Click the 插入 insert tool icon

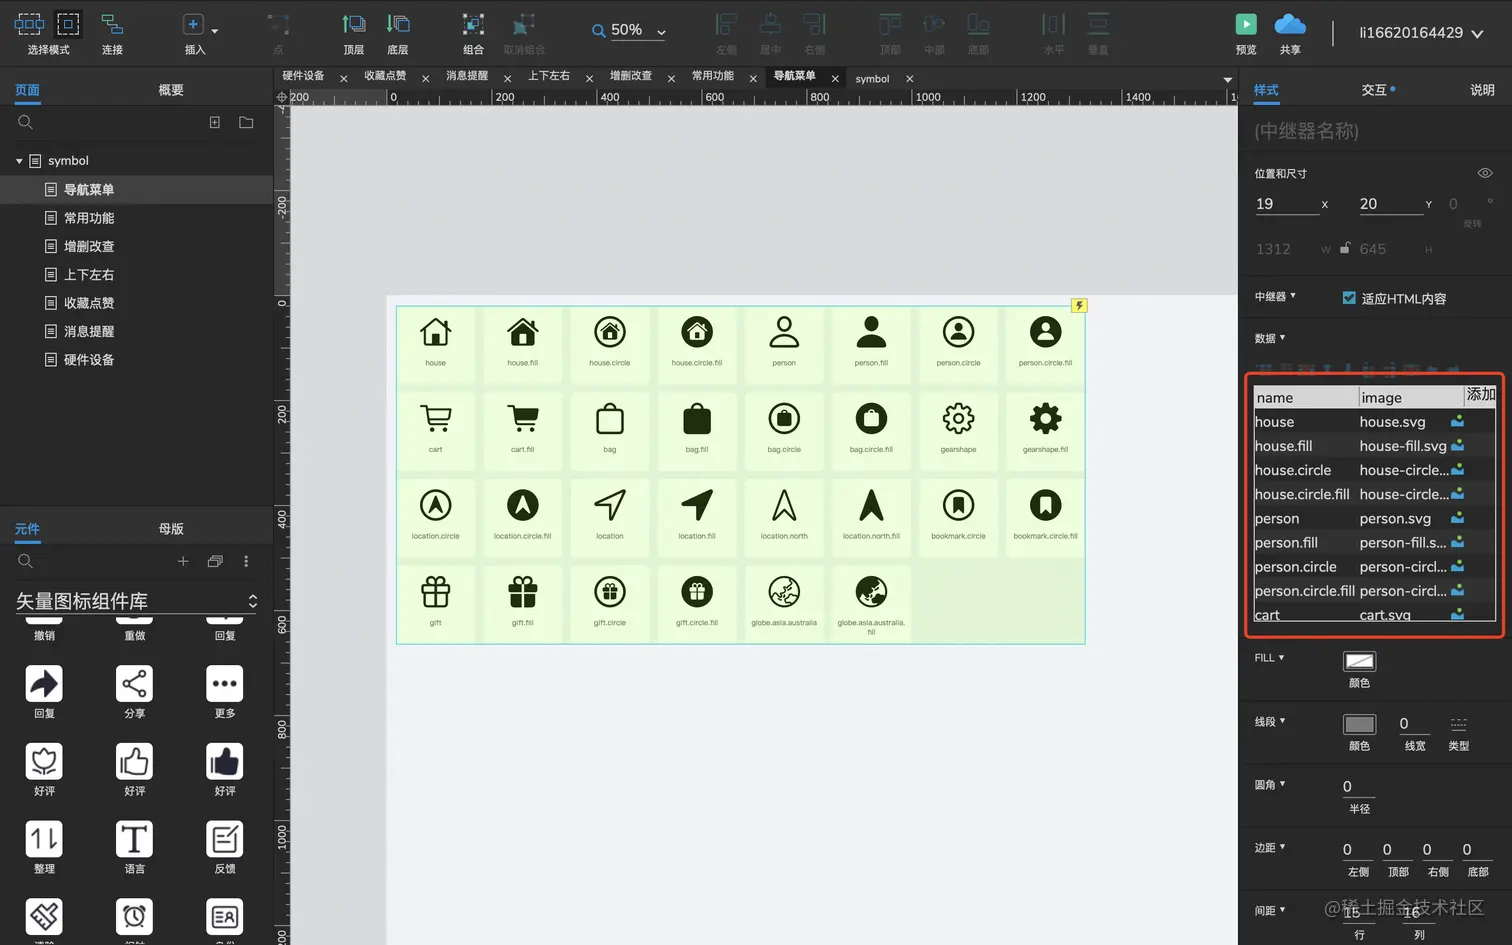click(193, 25)
